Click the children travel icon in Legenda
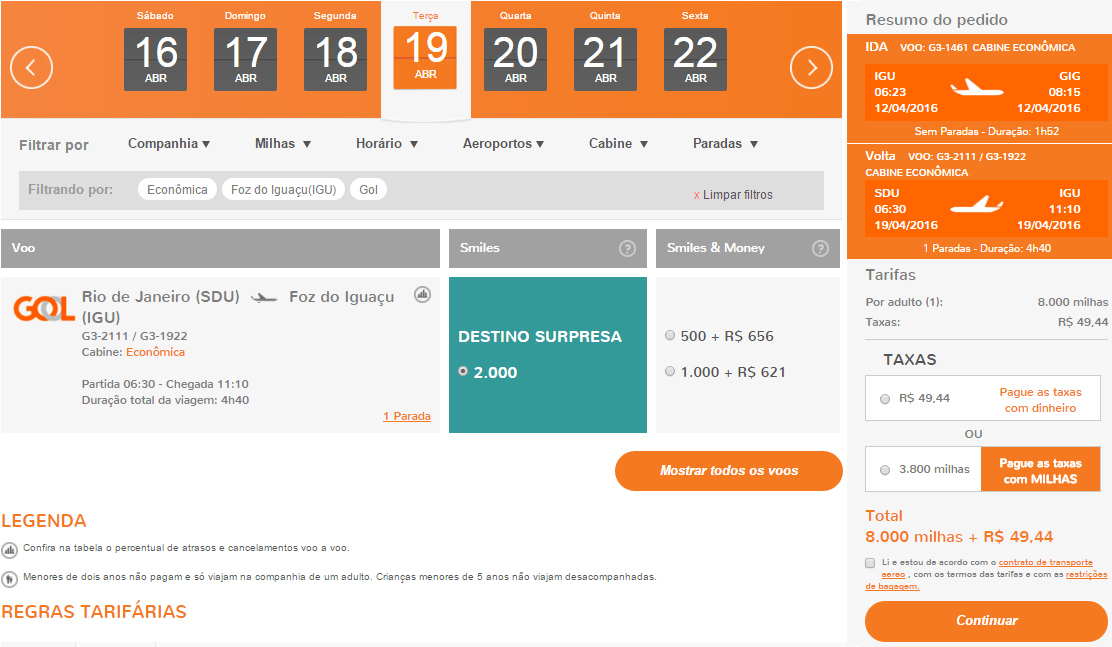This screenshot has width=1112, height=647. [9, 579]
